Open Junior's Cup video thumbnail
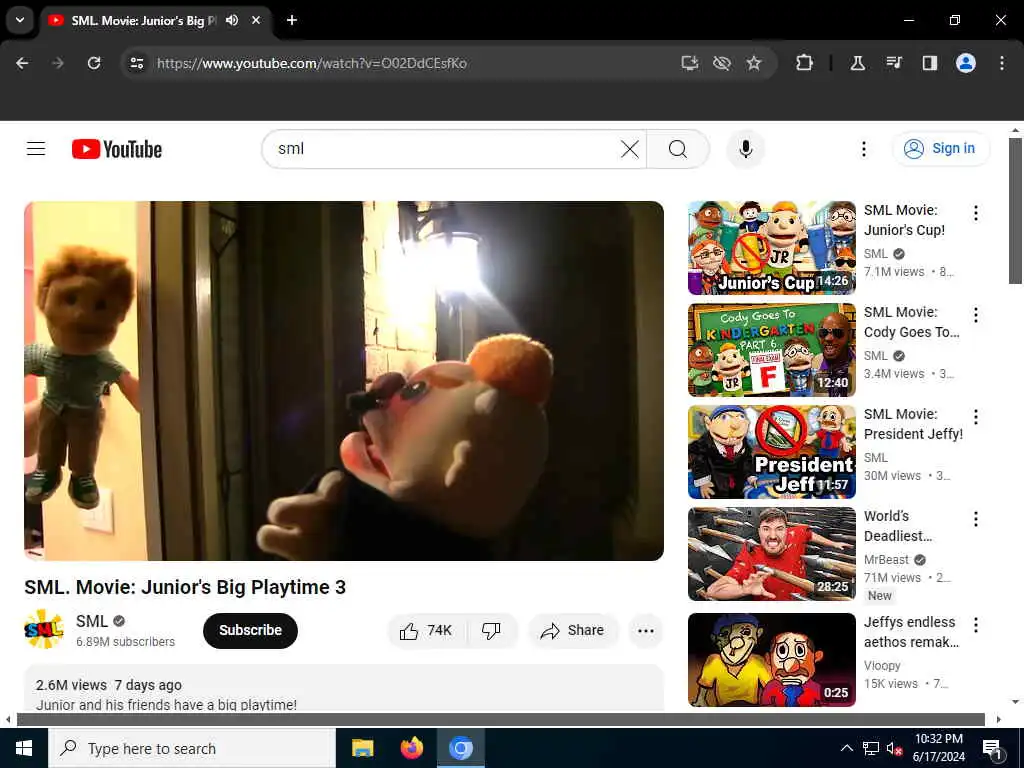1024x768 pixels. click(x=771, y=248)
